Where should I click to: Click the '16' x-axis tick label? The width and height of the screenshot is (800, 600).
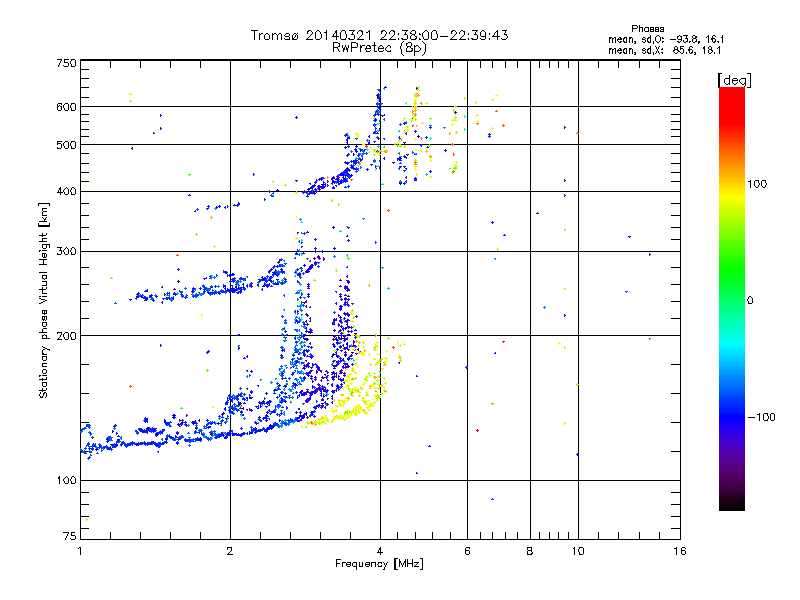point(680,551)
